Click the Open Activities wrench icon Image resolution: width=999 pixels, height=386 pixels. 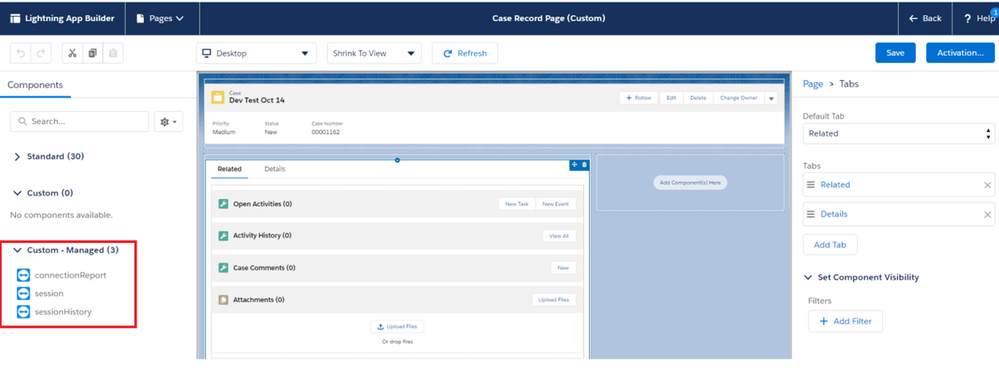(223, 204)
